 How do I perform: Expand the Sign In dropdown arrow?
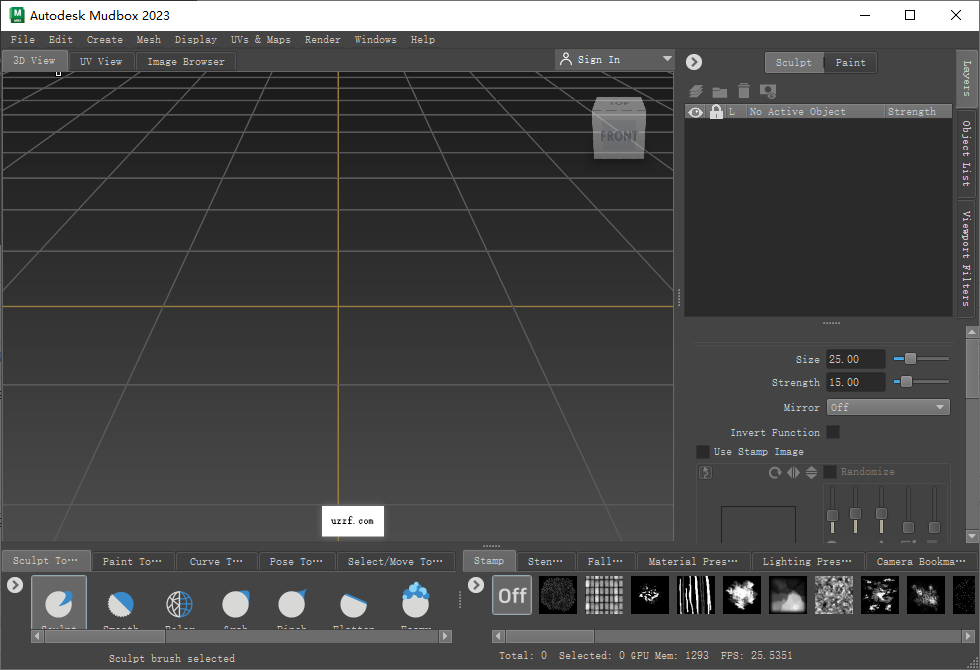pos(666,59)
